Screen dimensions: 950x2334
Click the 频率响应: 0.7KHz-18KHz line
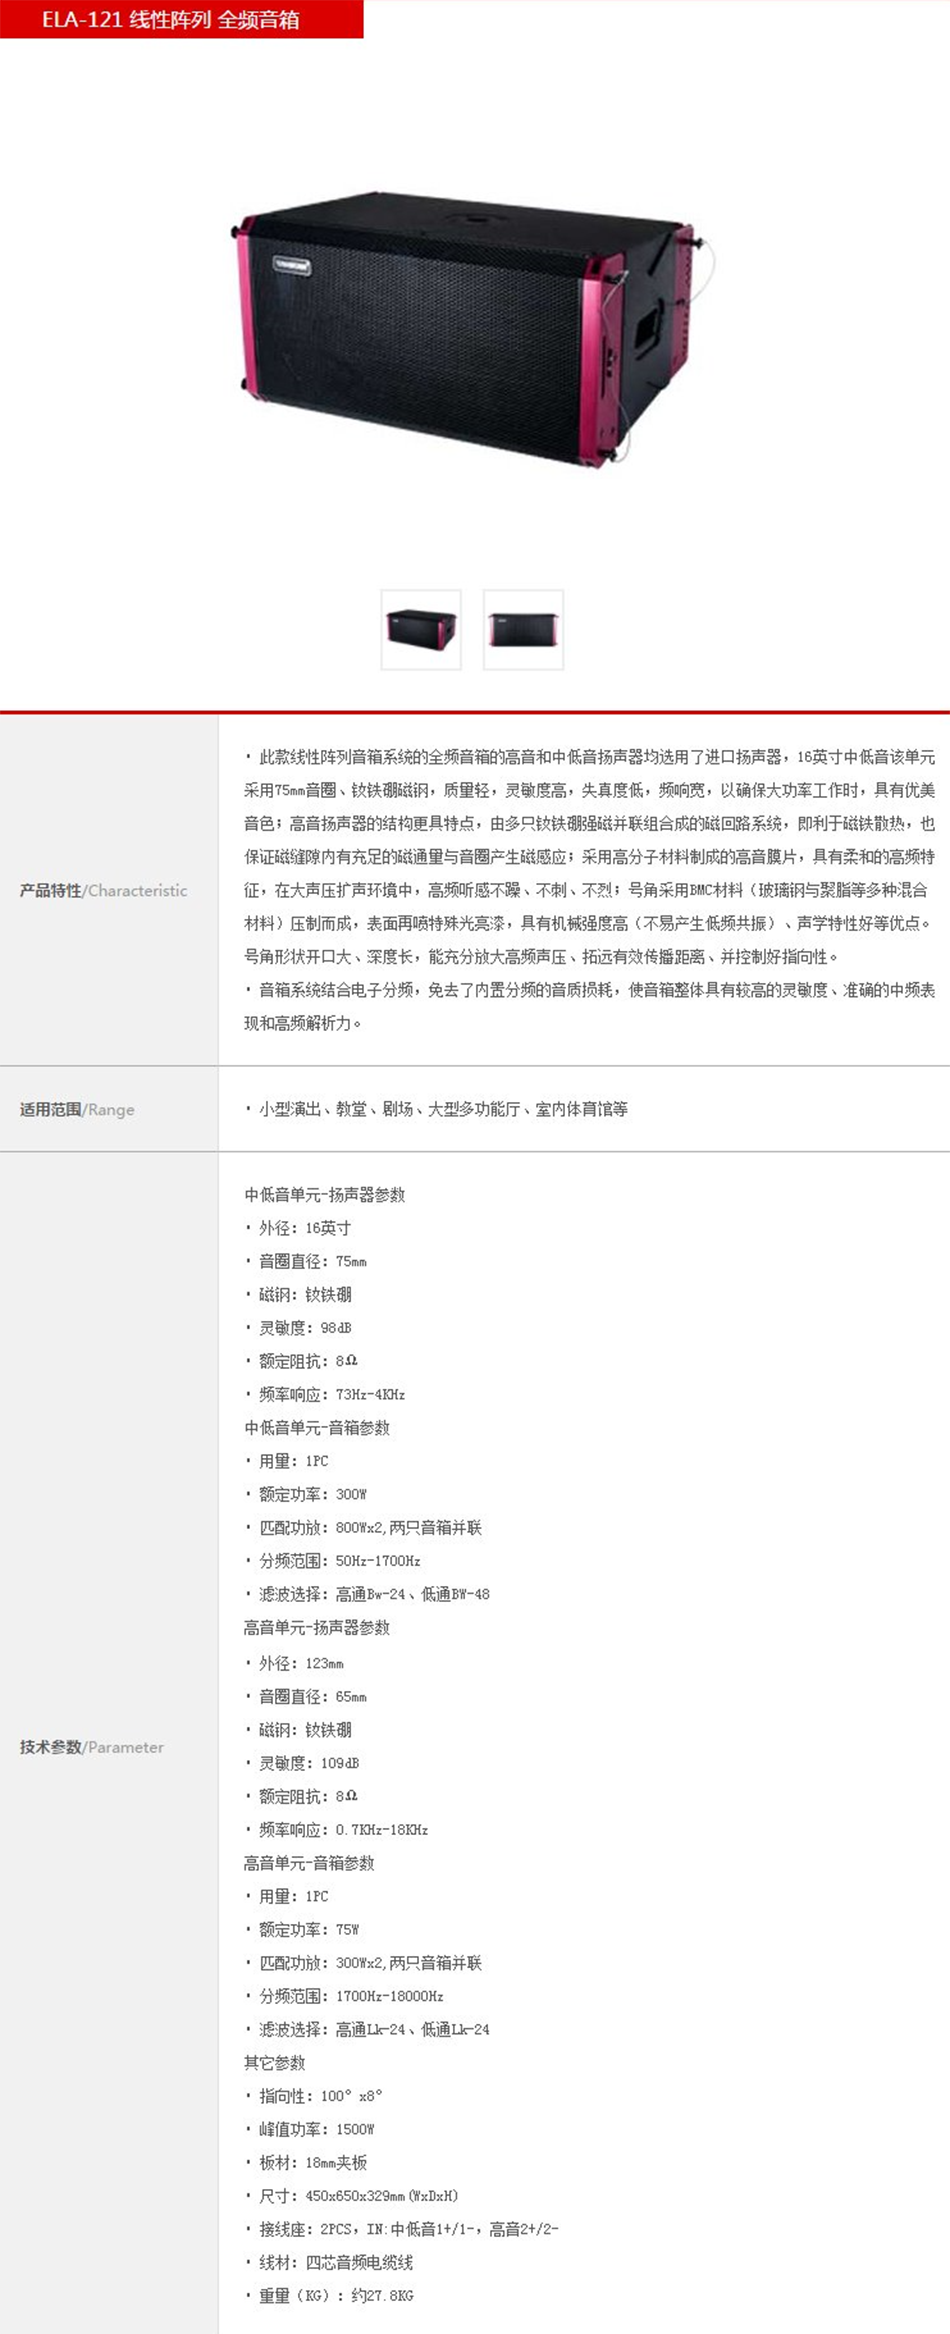[336, 1830]
